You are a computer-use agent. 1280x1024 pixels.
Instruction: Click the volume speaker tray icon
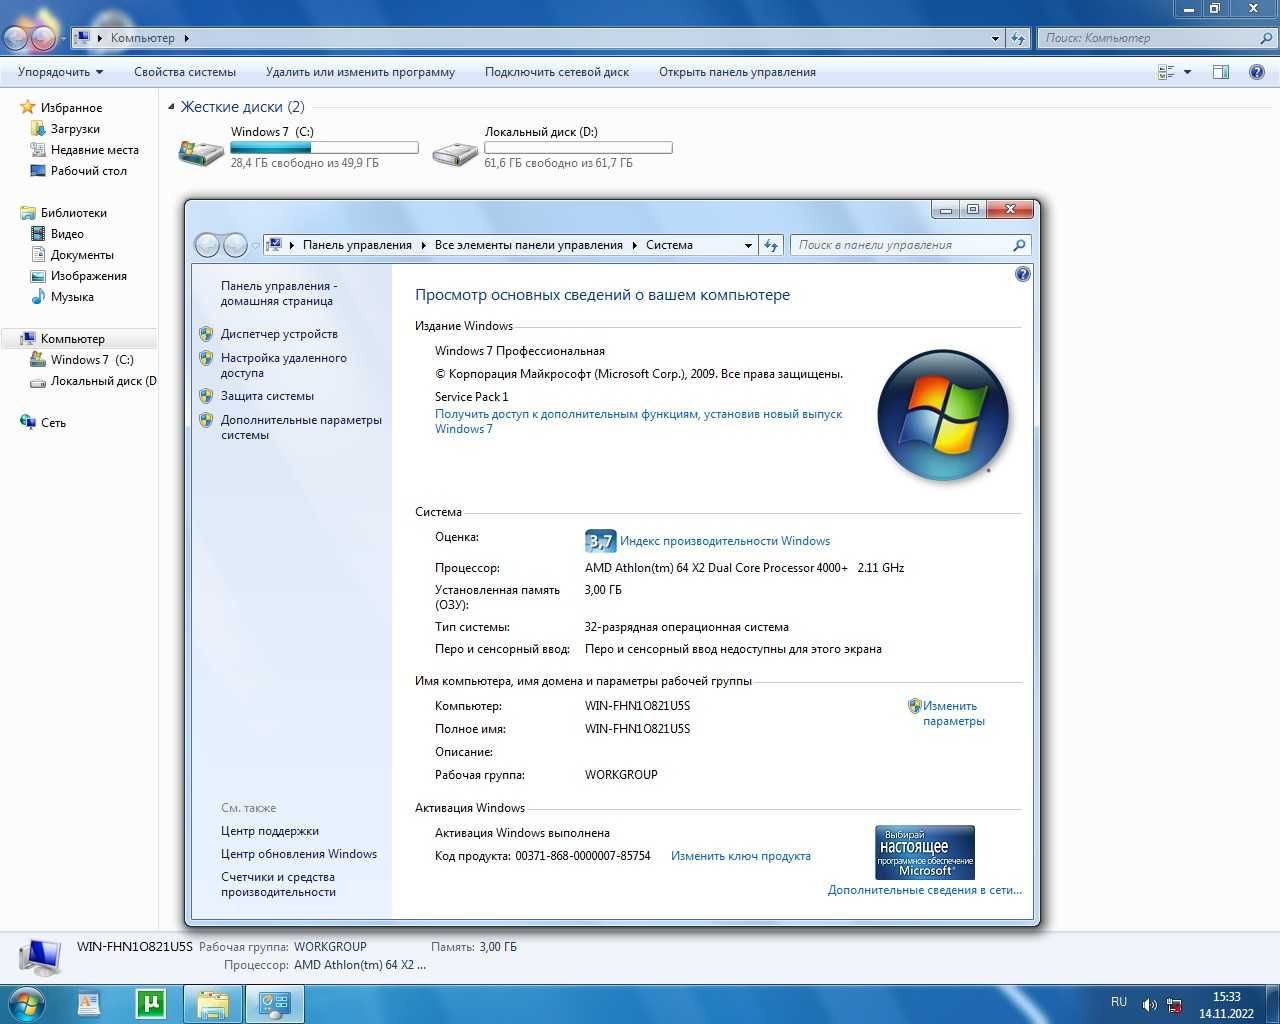(1150, 1005)
